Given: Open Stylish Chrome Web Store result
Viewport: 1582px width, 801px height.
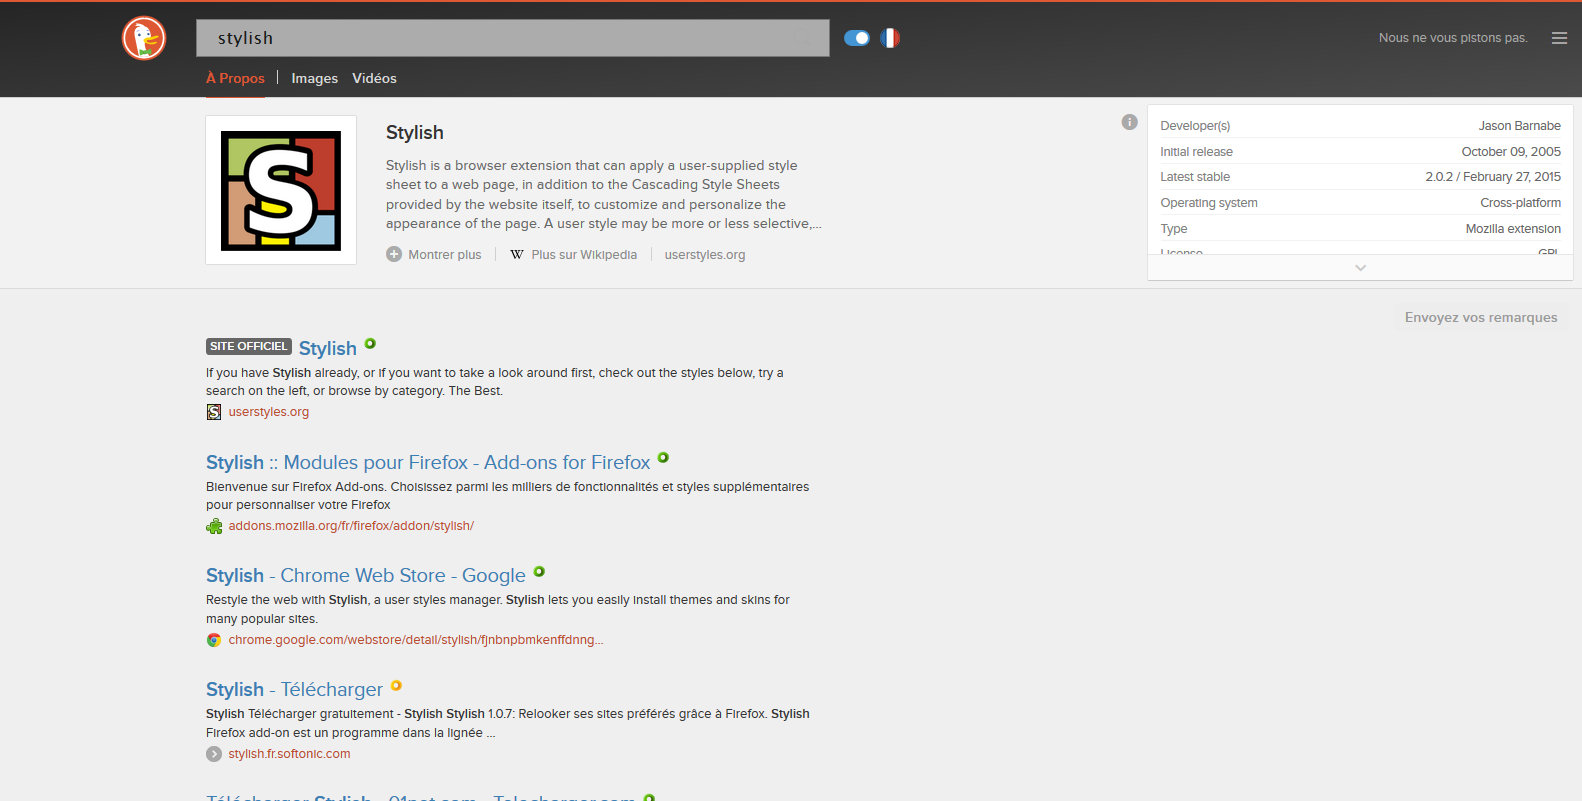Looking at the screenshot, I should tap(366, 575).
